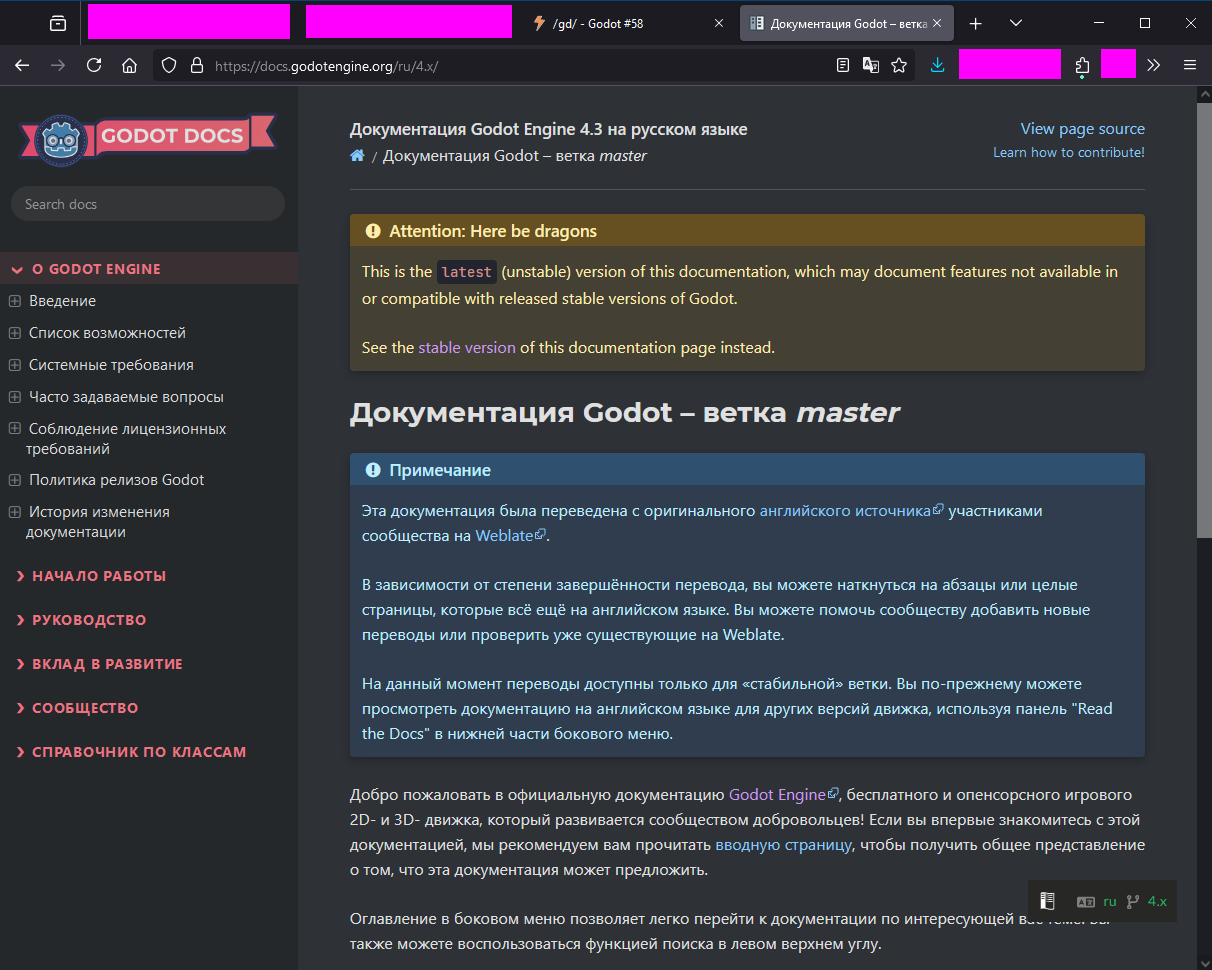Toggle Firefox Reader View icon
Image resolution: width=1212 pixels, height=970 pixels.
point(843,65)
